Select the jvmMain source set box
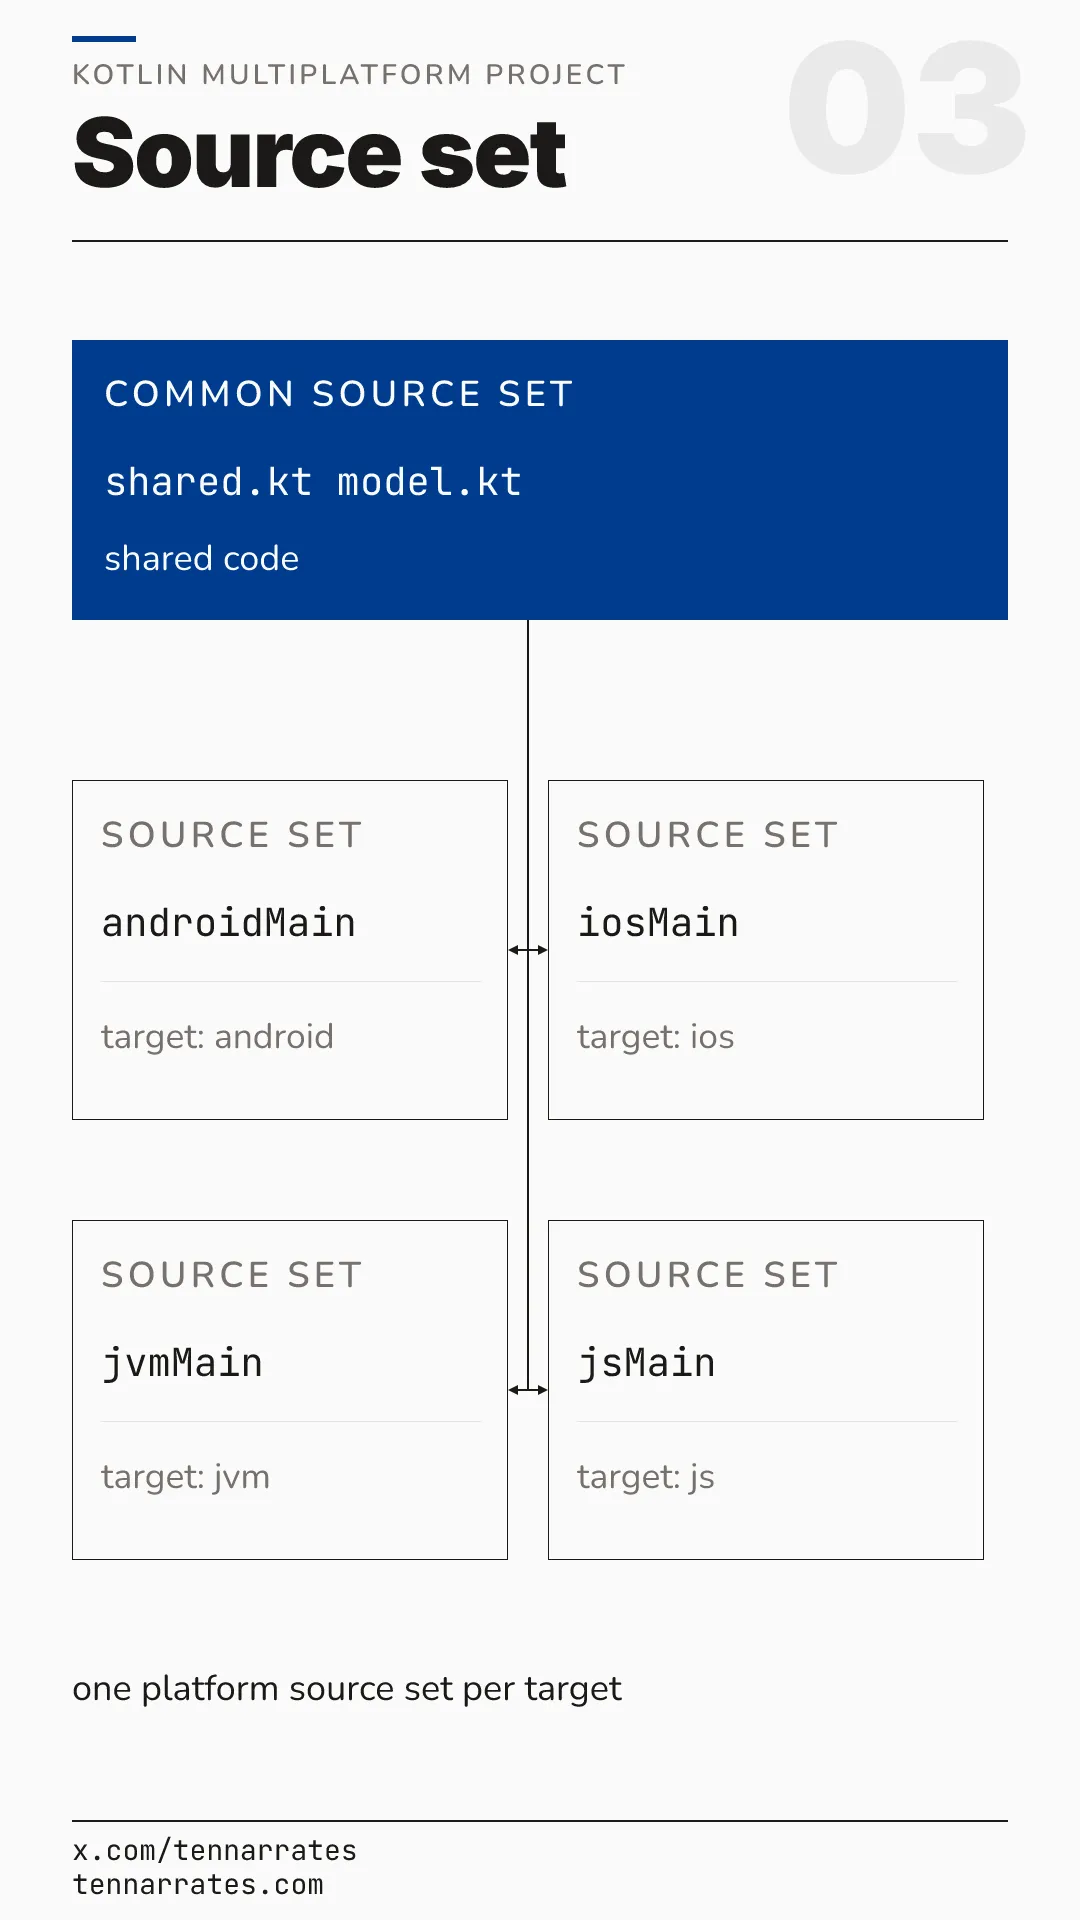 point(290,1390)
